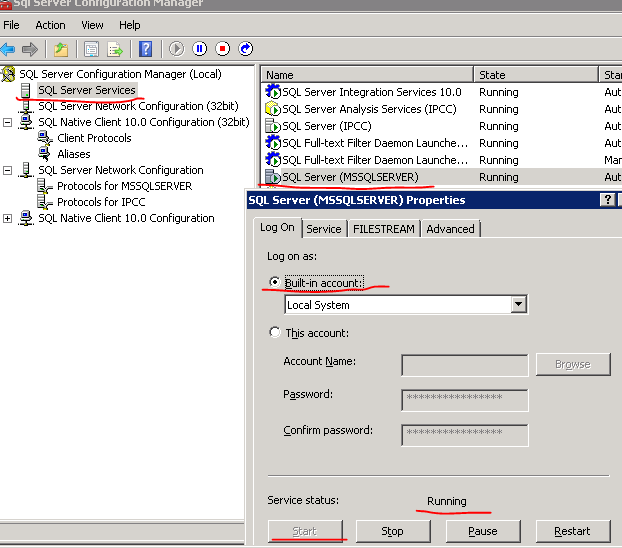Click the Export List toolbar icon
Image resolution: width=622 pixels, height=548 pixels.
115,49
